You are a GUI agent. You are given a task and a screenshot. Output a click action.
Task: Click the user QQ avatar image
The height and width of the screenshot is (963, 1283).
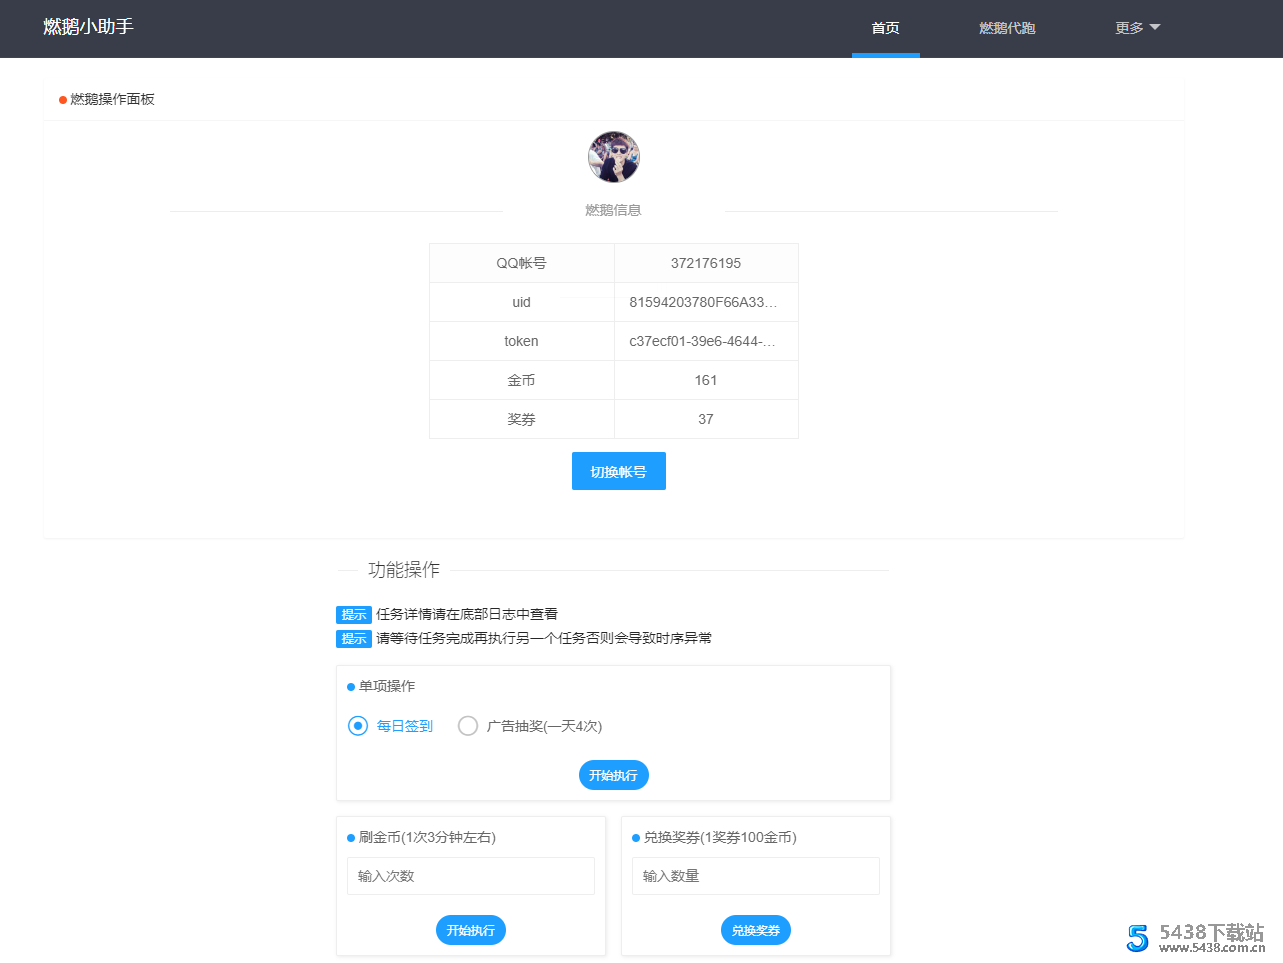pyautogui.click(x=613, y=157)
